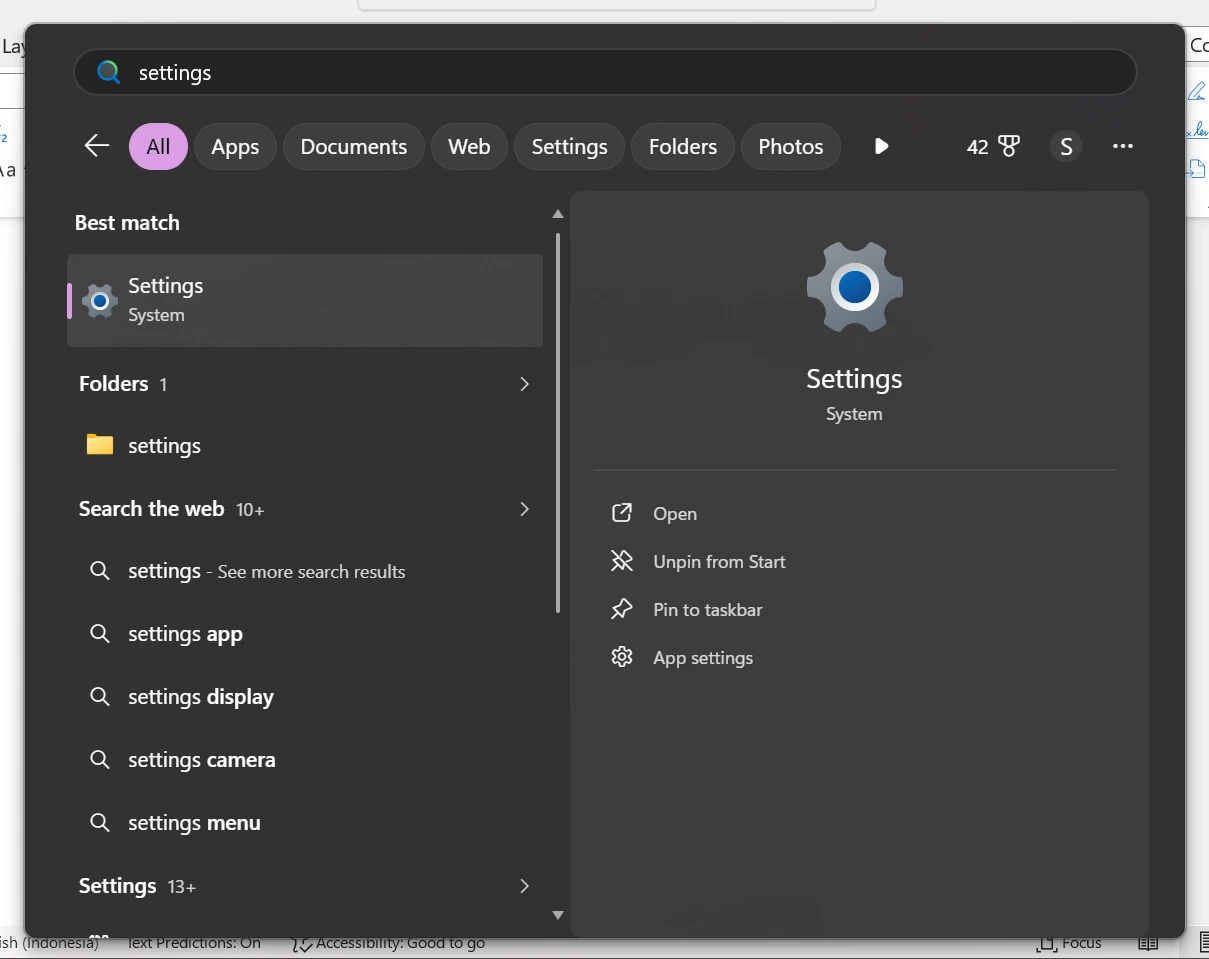Switch to the Web filter tab
Screen dimensions: 1209x959
[x=469, y=146]
